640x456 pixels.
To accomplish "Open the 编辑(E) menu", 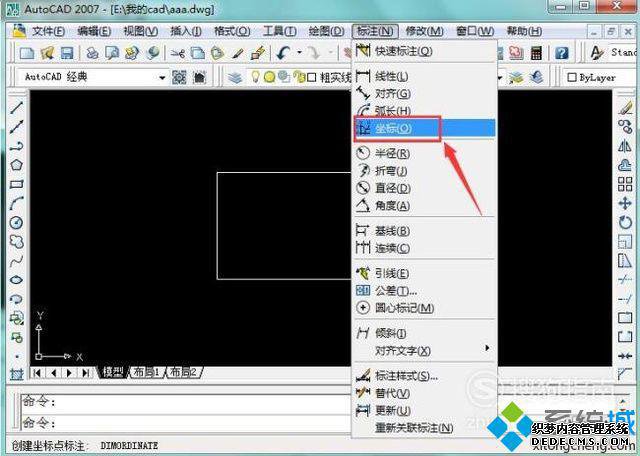I will [x=94, y=31].
